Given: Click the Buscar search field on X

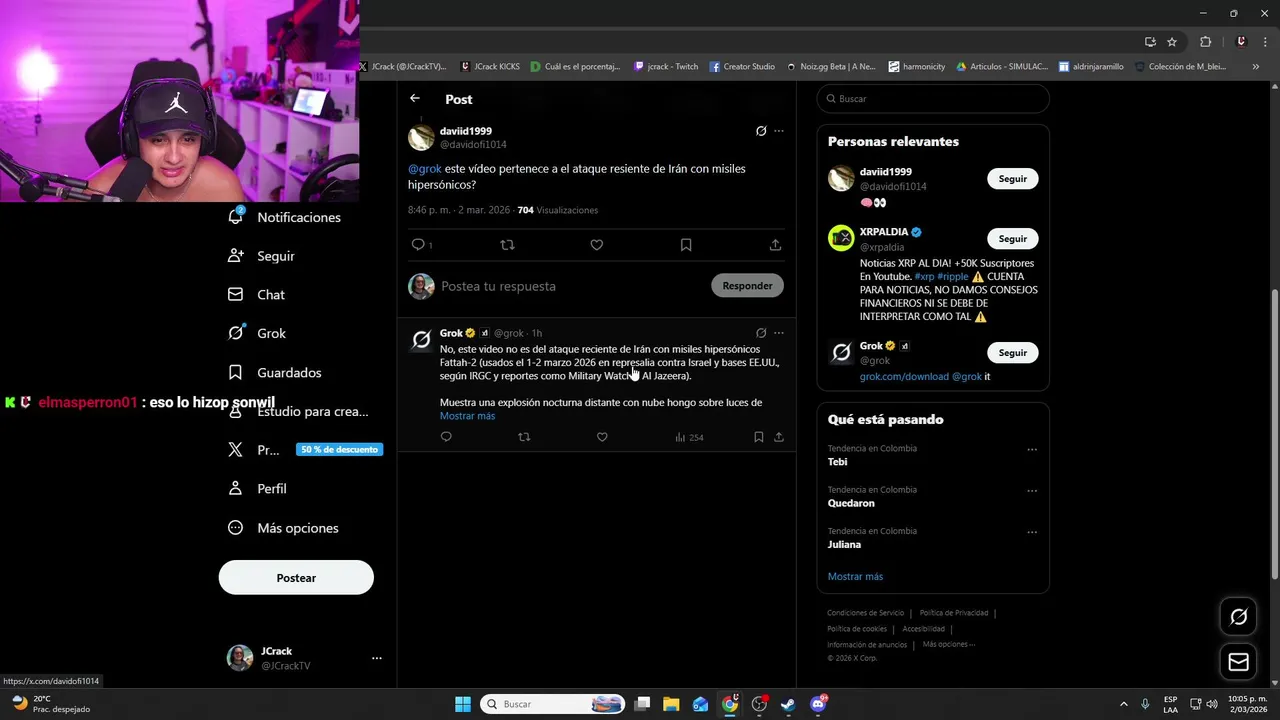Looking at the screenshot, I should coord(933,99).
